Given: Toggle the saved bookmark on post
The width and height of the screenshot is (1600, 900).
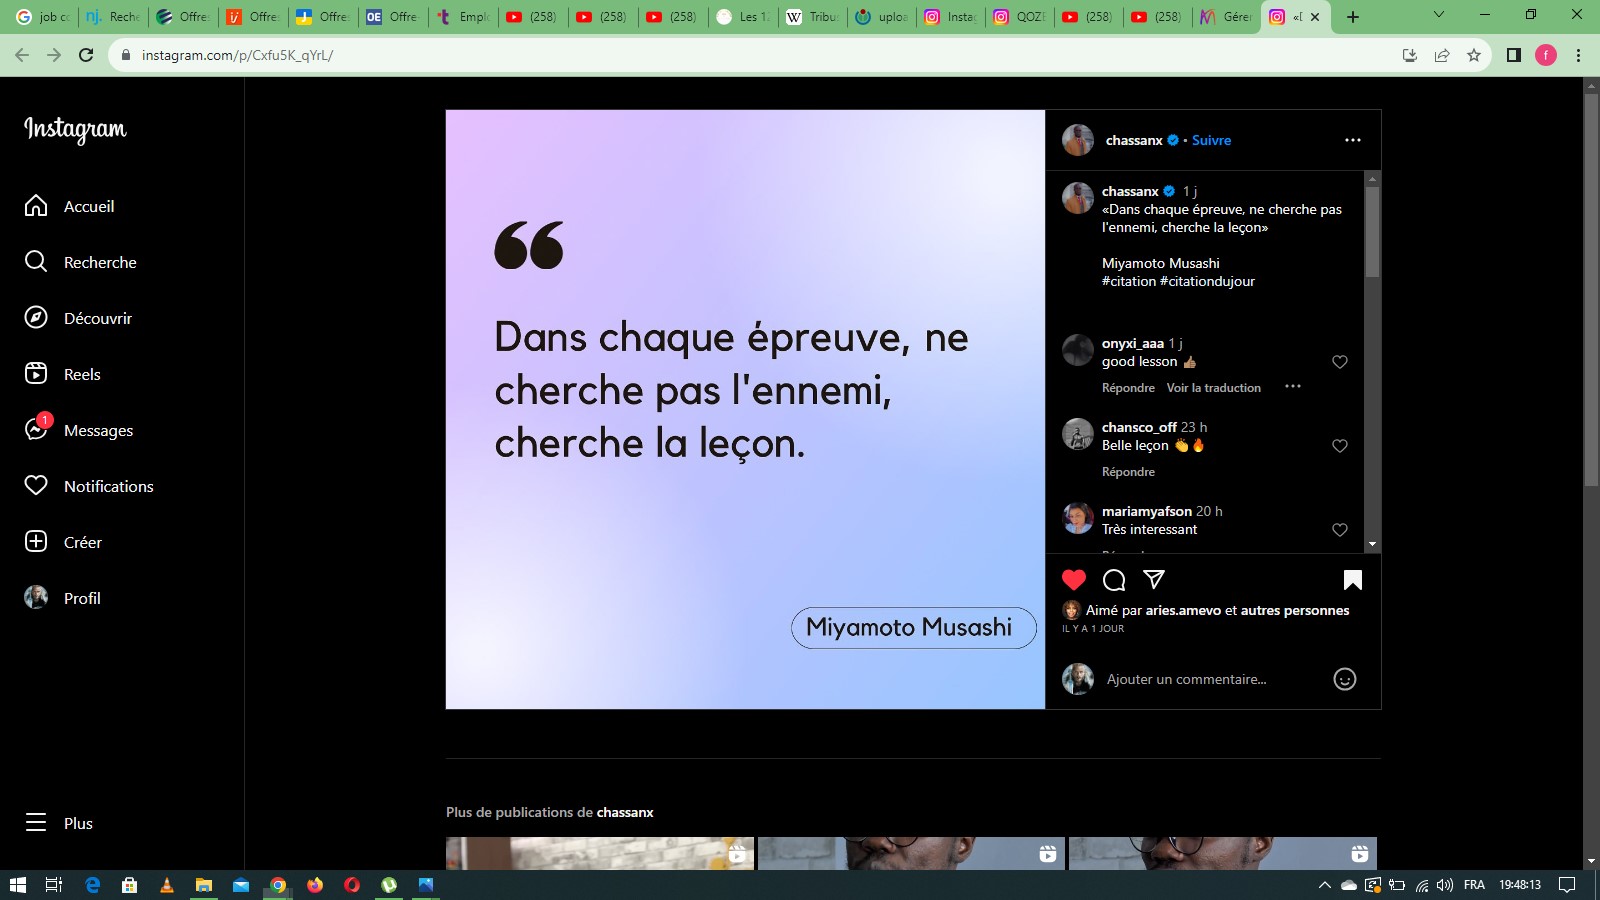Looking at the screenshot, I should tap(1352, 580).
